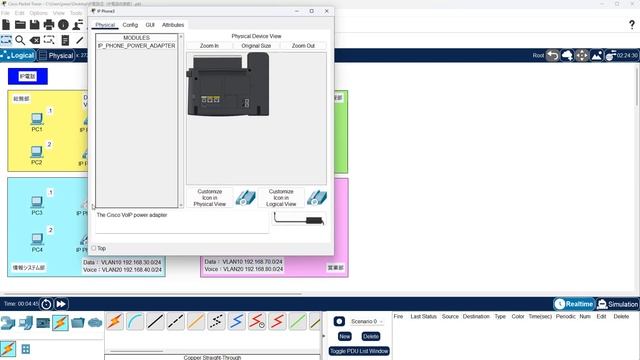Viewport: 640px width, 360px height.
Task: Switch to Physical workspace view
Action: [x=56, y=55]
